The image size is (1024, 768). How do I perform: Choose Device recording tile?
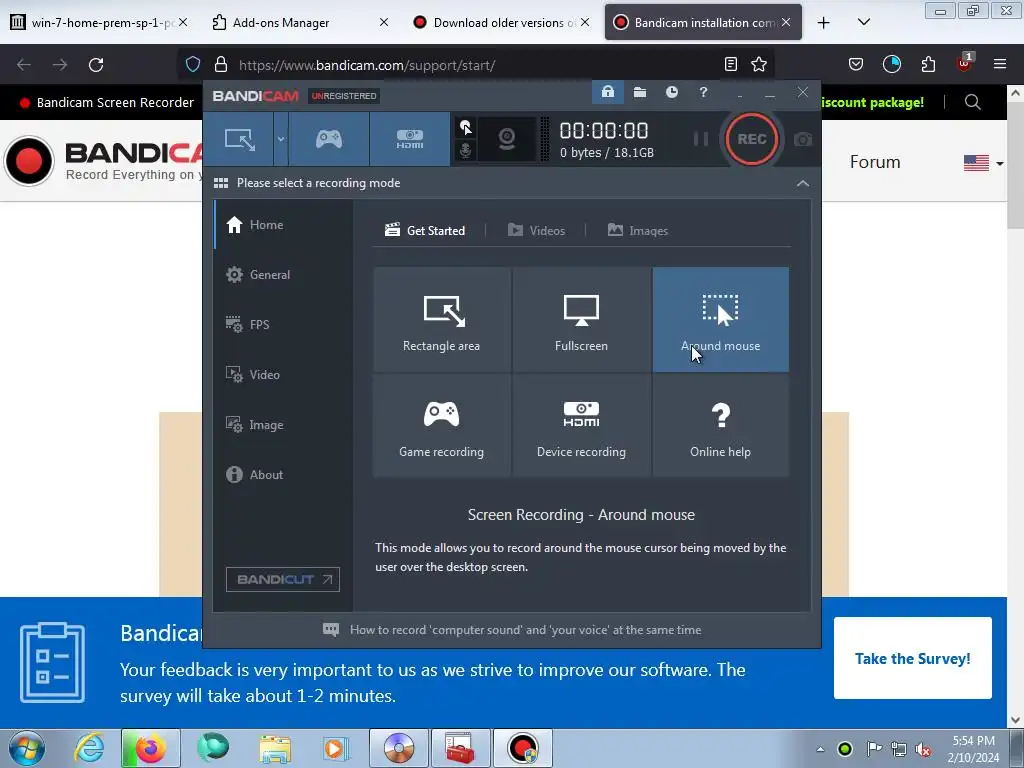coord(581,426)
